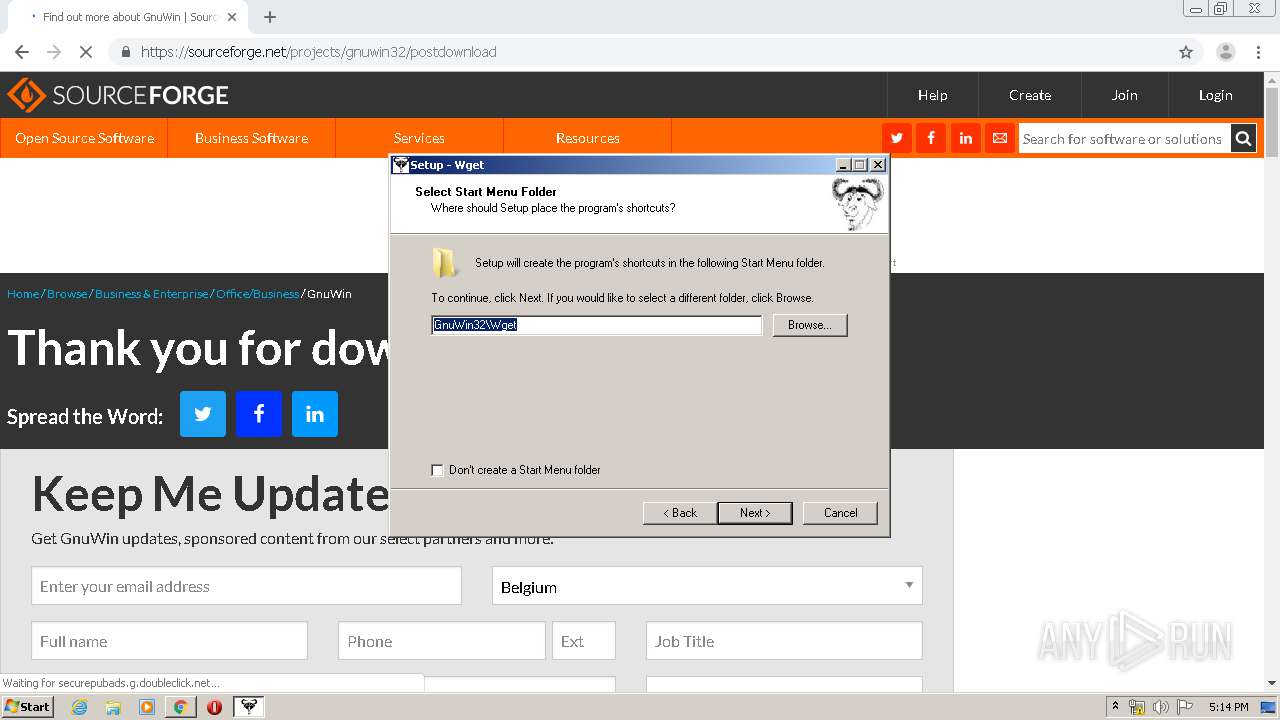The image size is (1280, 720).
Task: Click the Job Title field
Action: pos(784,641)
